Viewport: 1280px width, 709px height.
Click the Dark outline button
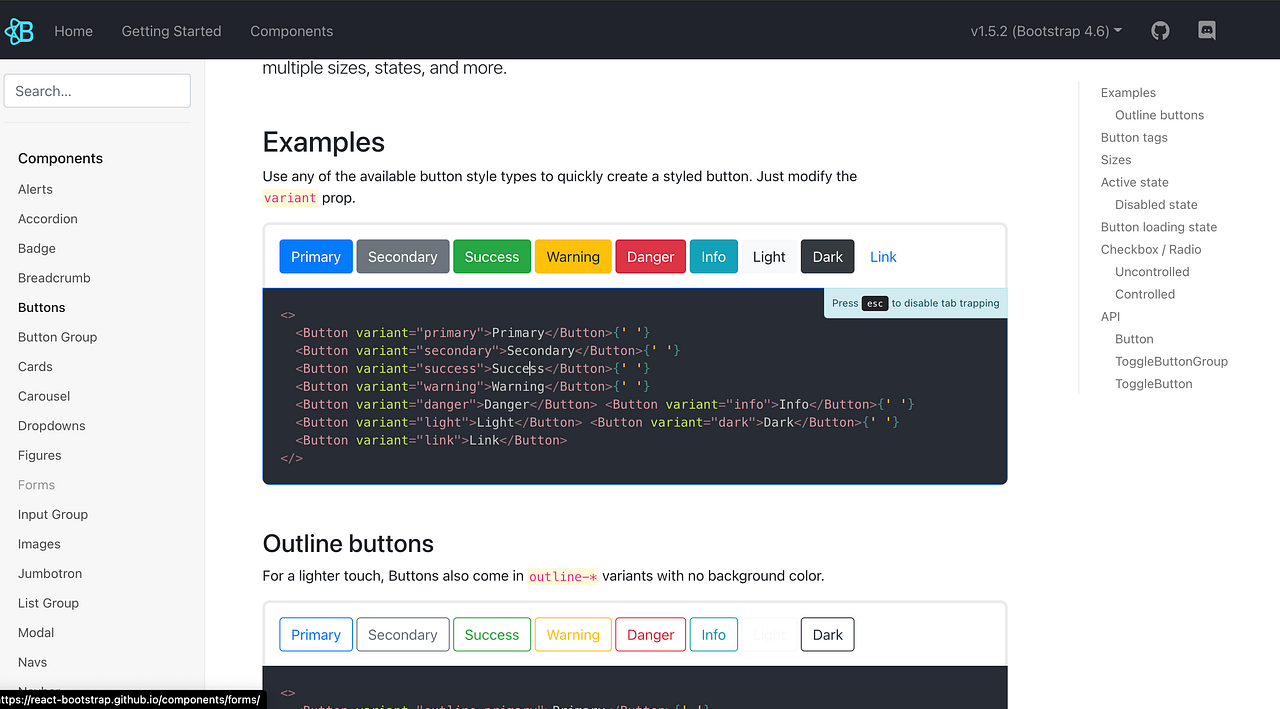pyautogui.click(x=827, y=634)
